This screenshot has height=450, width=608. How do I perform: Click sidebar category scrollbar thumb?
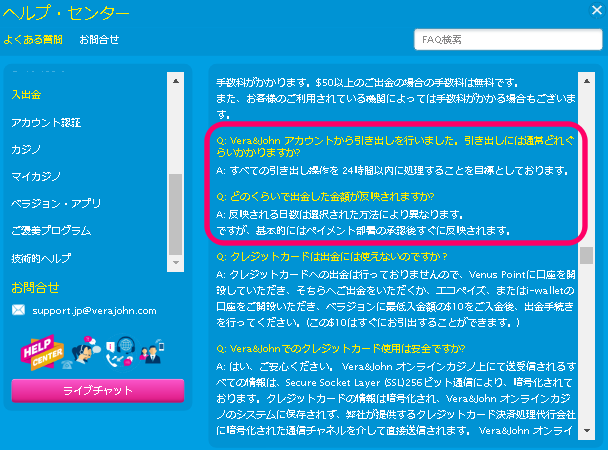tap(176, 214)
